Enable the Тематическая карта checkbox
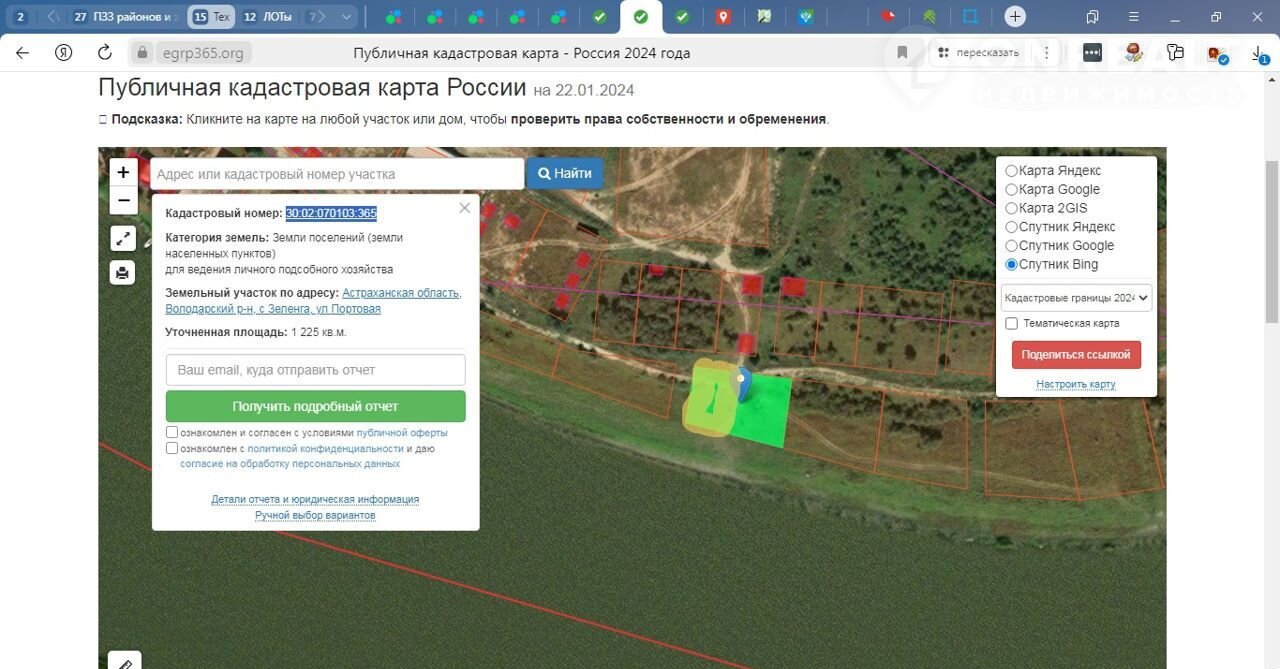 pos(1011,324)
